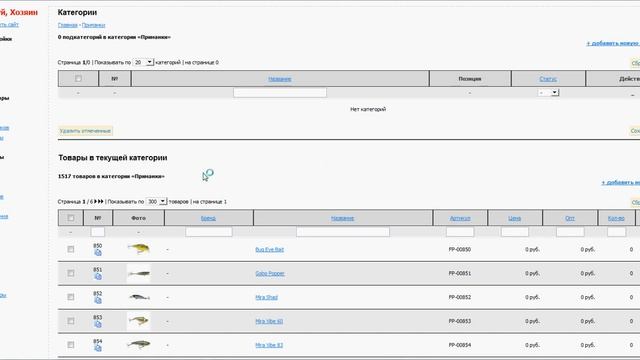Click the Нет категорий message text
Screen dimensions: 640x360
click(x=368, y=109)
